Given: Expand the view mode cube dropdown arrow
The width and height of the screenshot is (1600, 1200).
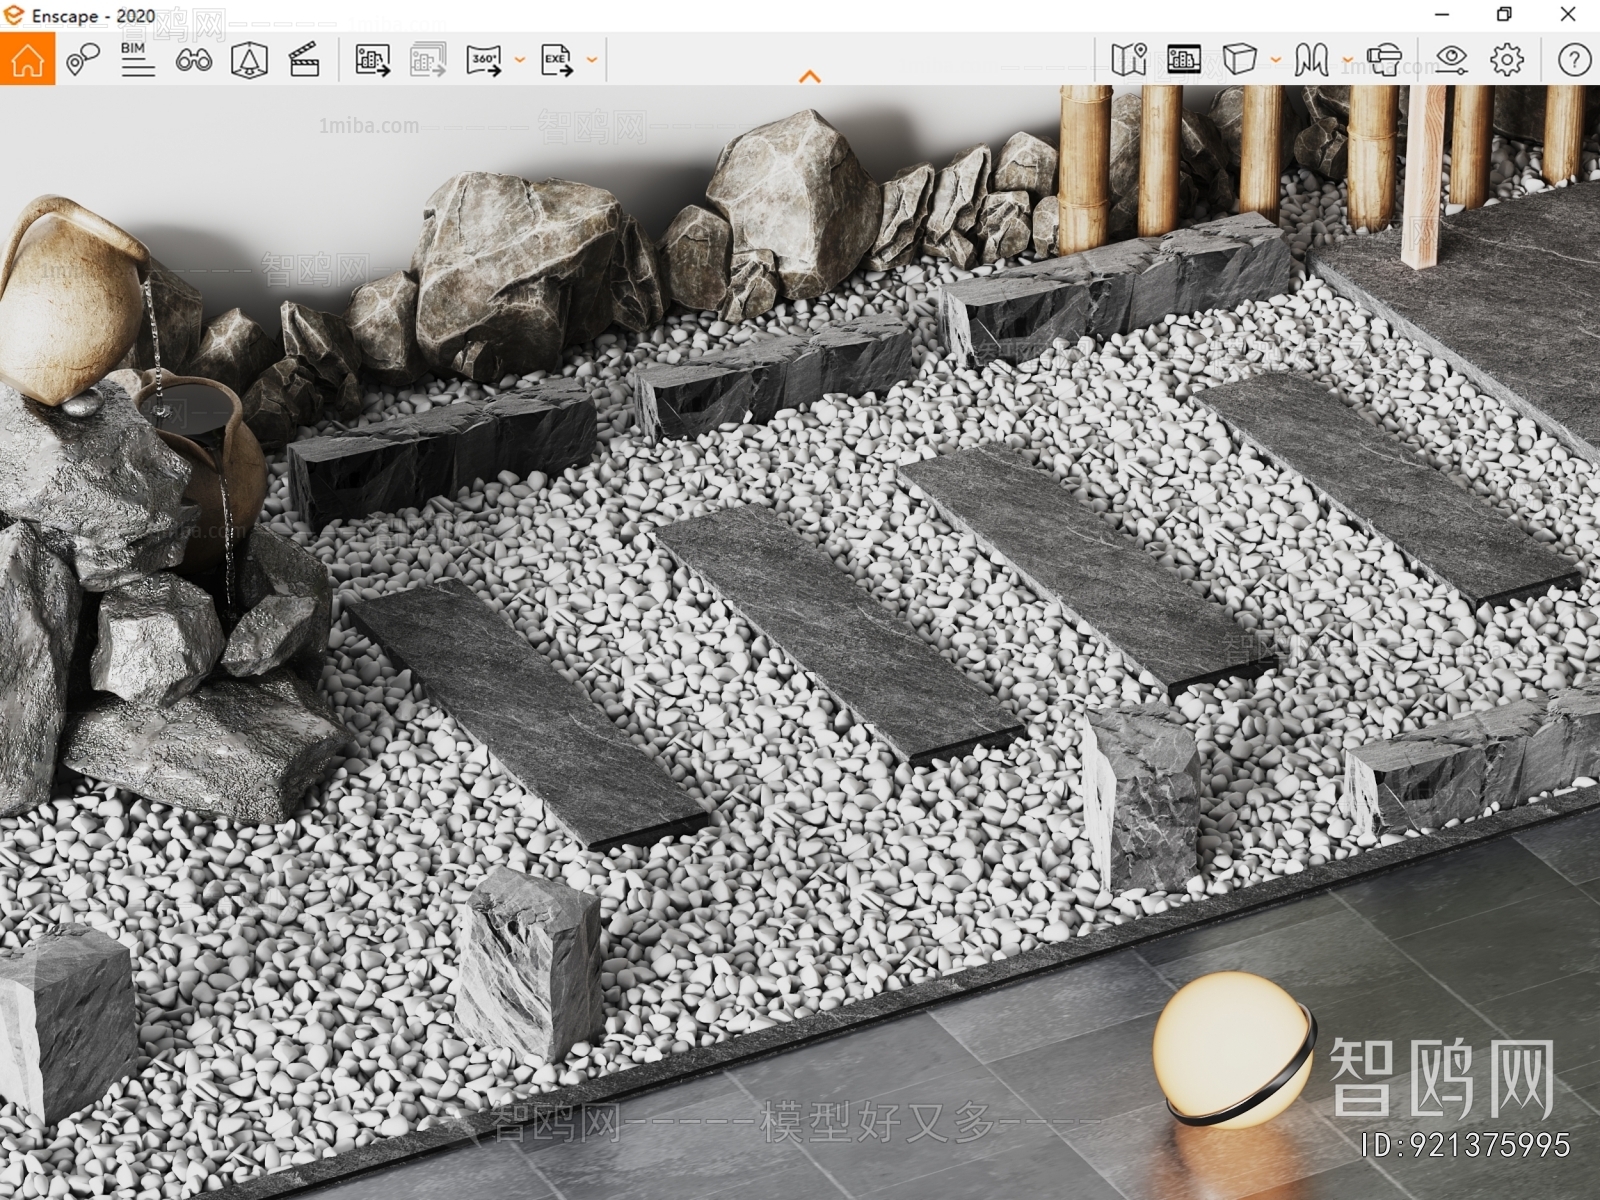Looking at the screenshot, I should 1275,60.
